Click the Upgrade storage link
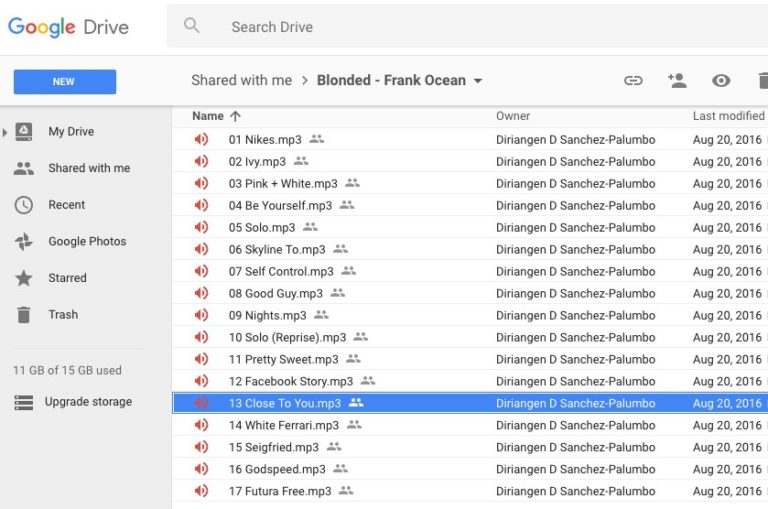 (x=88, y=402)
